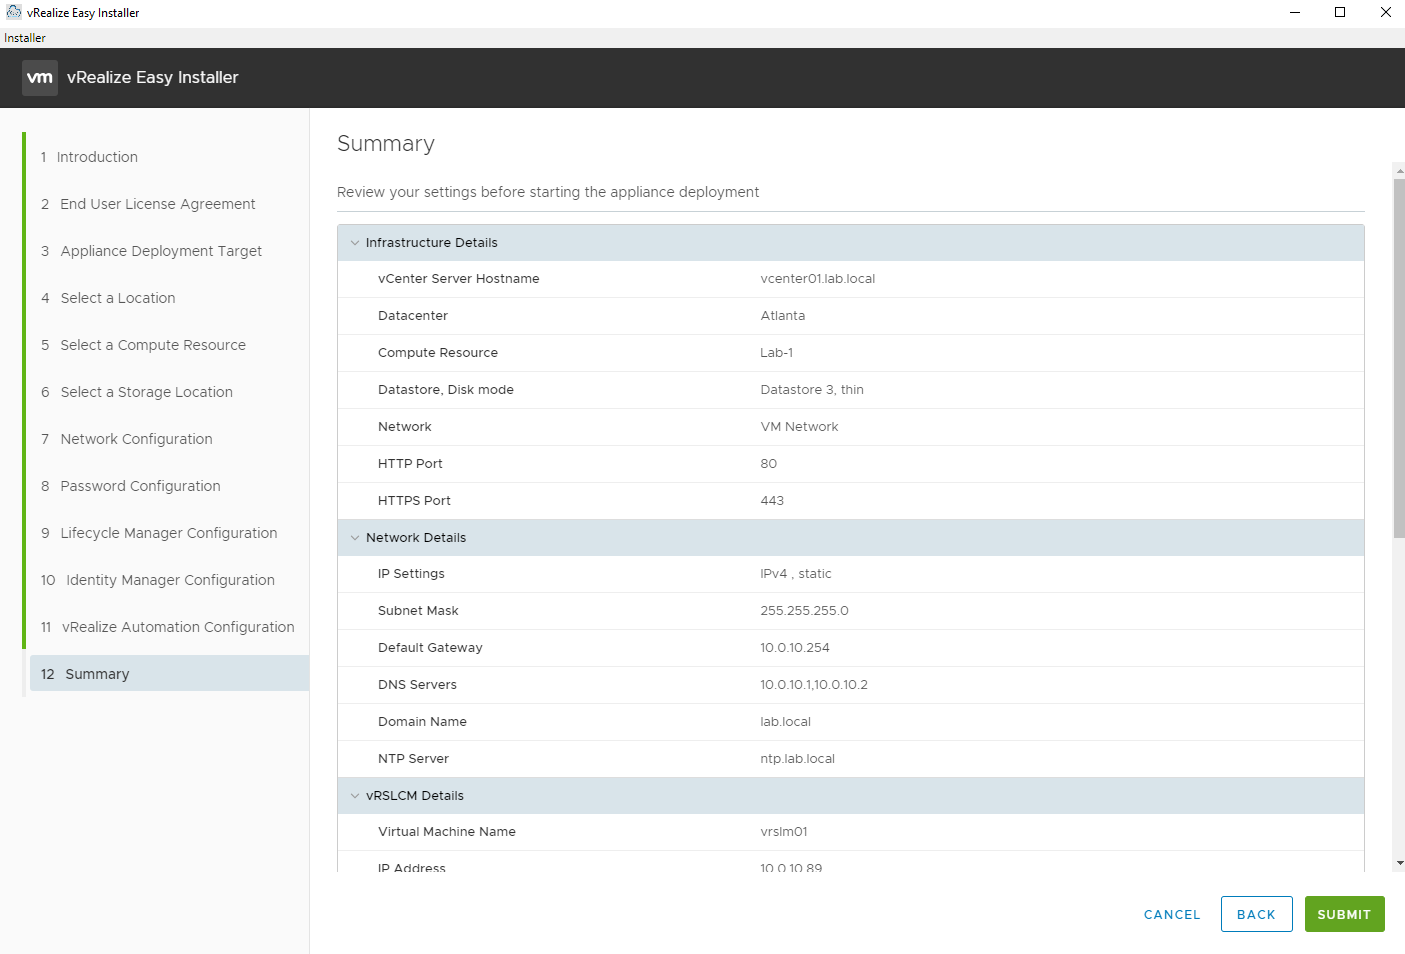Click the scrollbar down arrow
Screen dimensions: 1405x954
(1399, 863)
